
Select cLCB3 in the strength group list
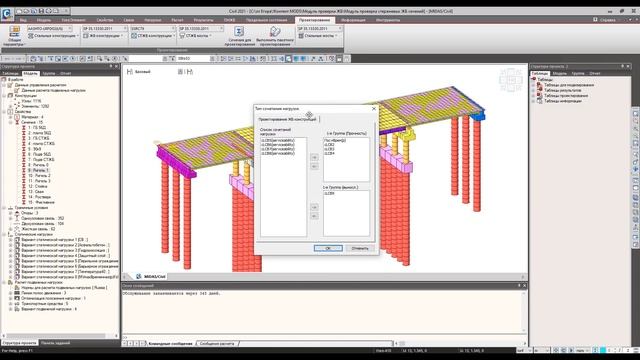[329, 149]
